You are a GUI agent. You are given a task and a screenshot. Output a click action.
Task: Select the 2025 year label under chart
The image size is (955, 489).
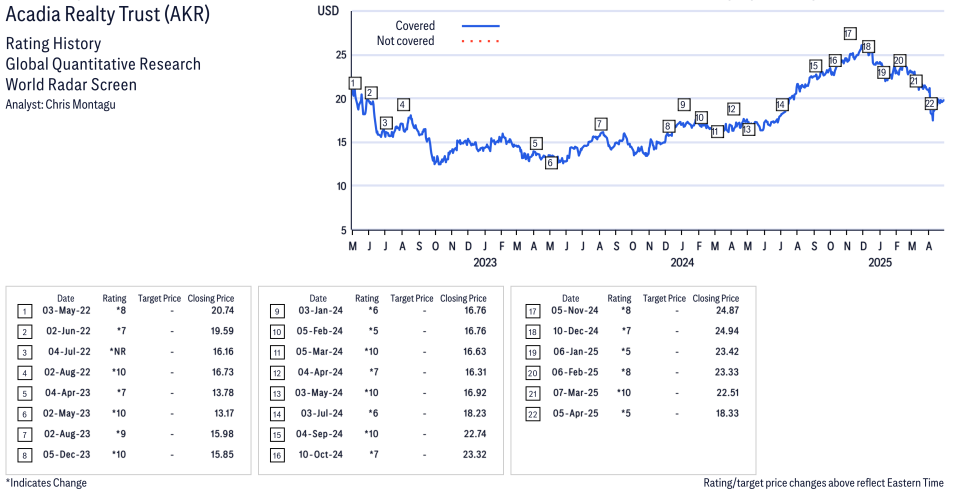(x=879, y=262)
